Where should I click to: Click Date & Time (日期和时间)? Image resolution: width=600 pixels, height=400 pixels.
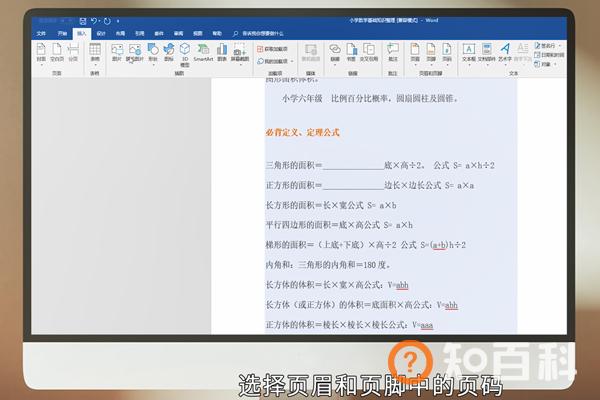coord(549,55)
